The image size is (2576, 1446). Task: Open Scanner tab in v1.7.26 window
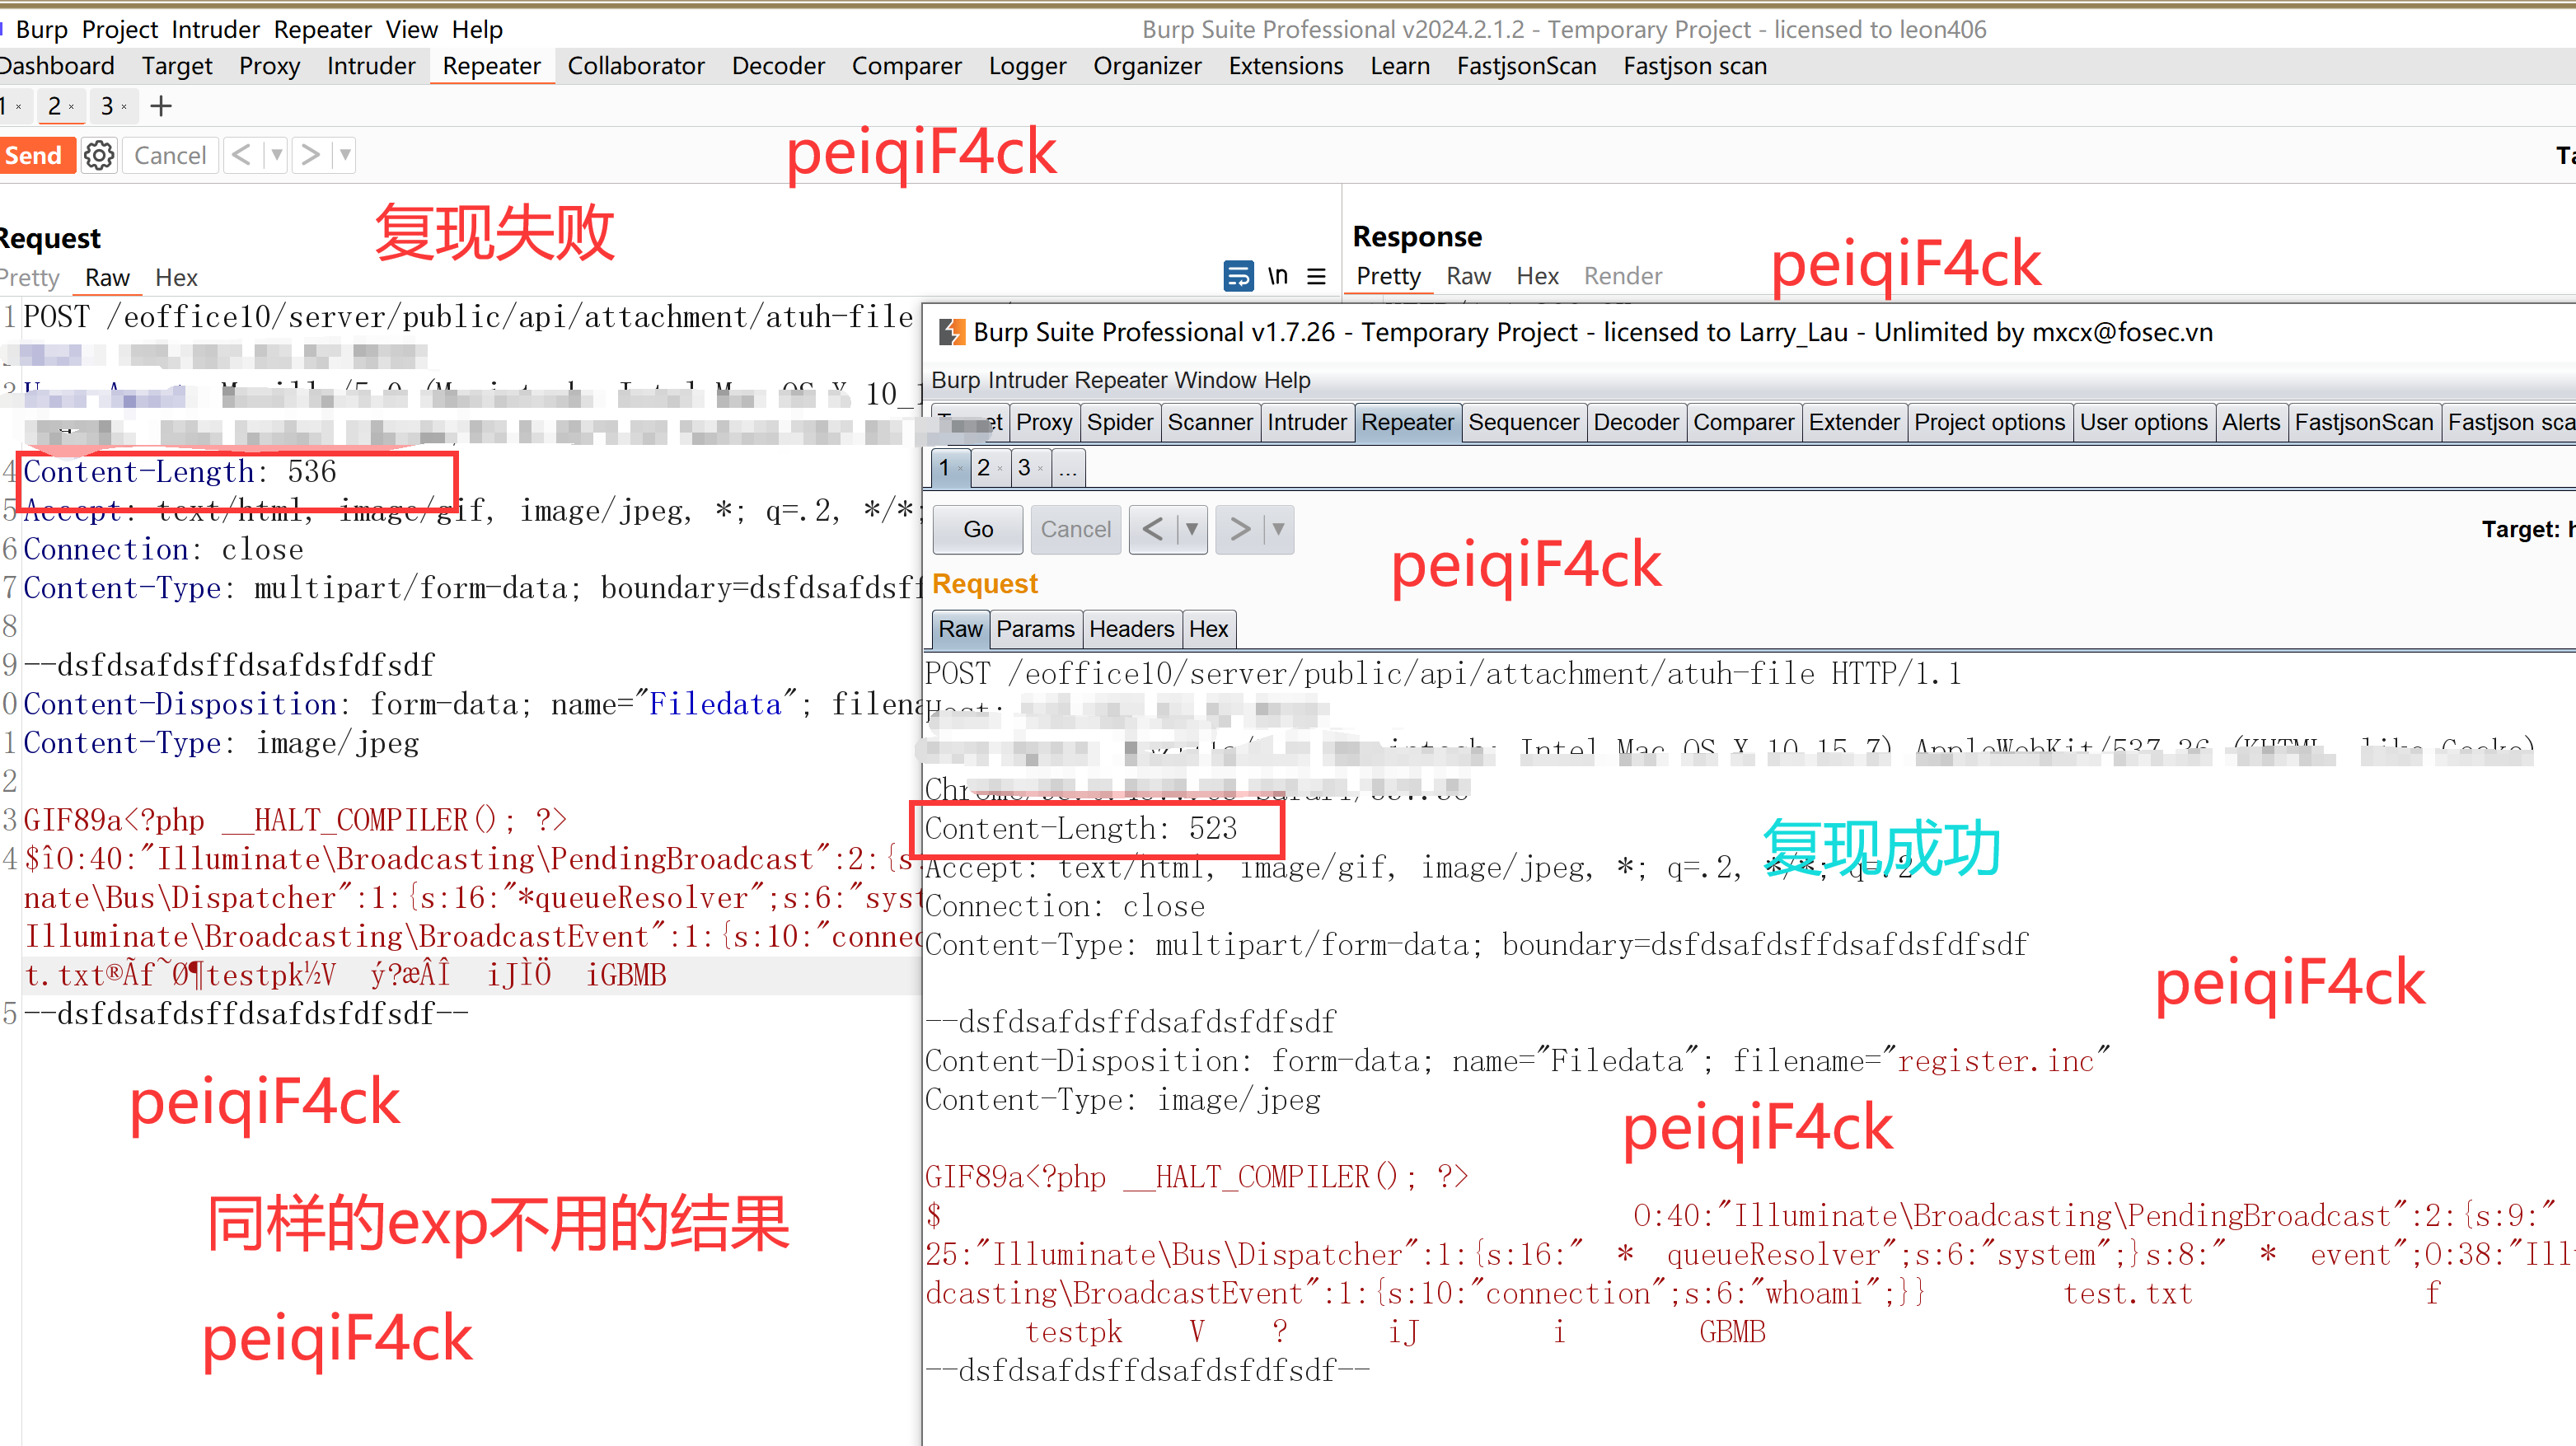[x=1209, y=422]
